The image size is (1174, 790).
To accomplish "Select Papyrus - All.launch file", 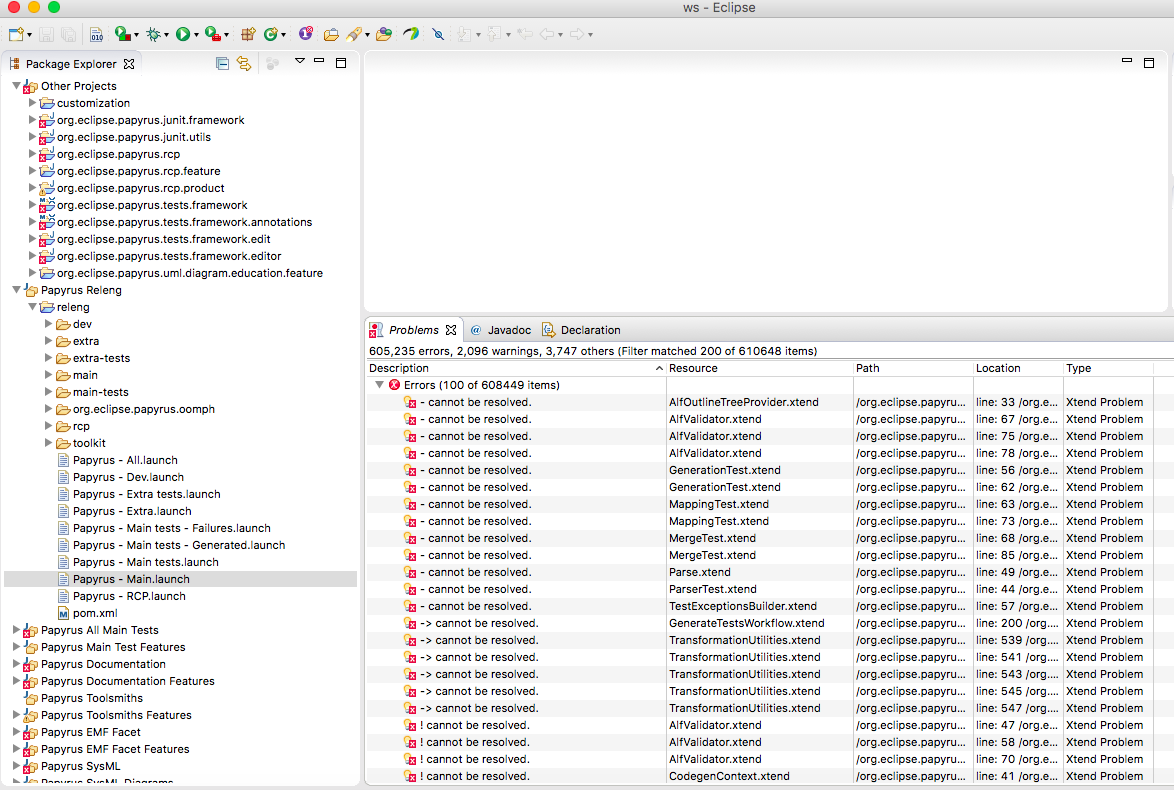I will tap(125, 460).
